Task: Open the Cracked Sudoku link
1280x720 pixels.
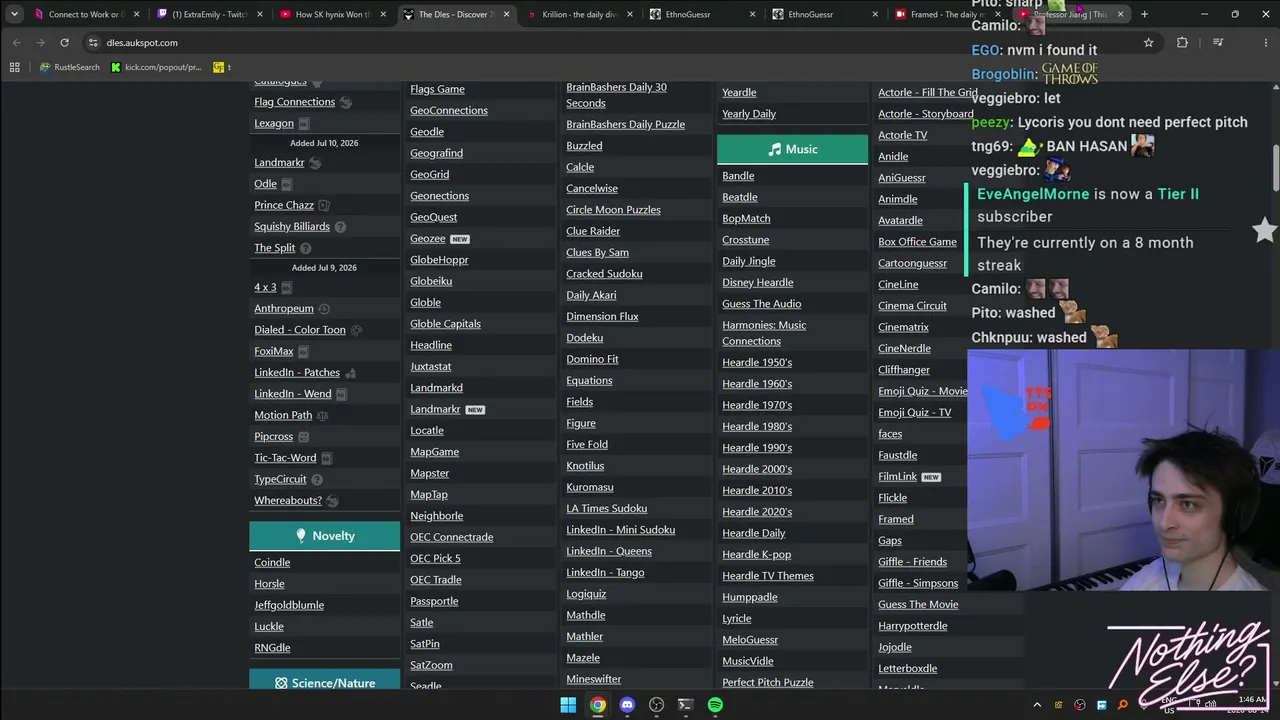Action: (604, 274)
